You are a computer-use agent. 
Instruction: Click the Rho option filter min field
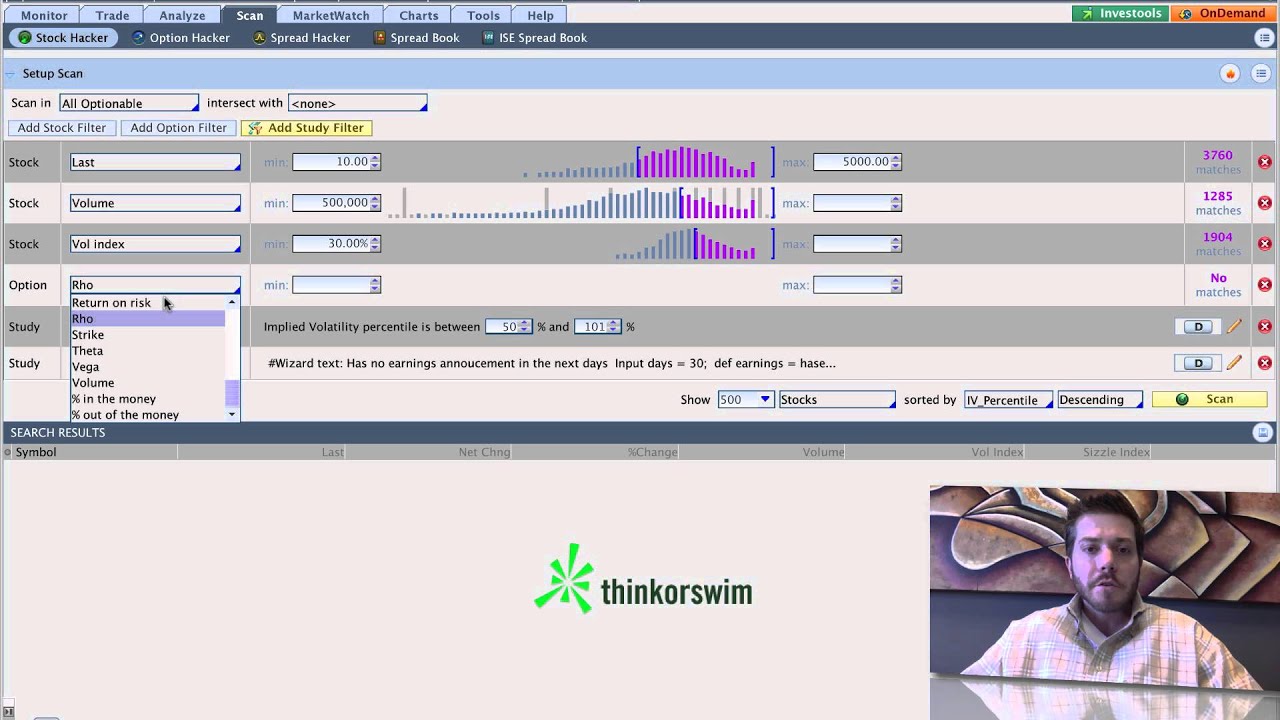coord(331,285)
